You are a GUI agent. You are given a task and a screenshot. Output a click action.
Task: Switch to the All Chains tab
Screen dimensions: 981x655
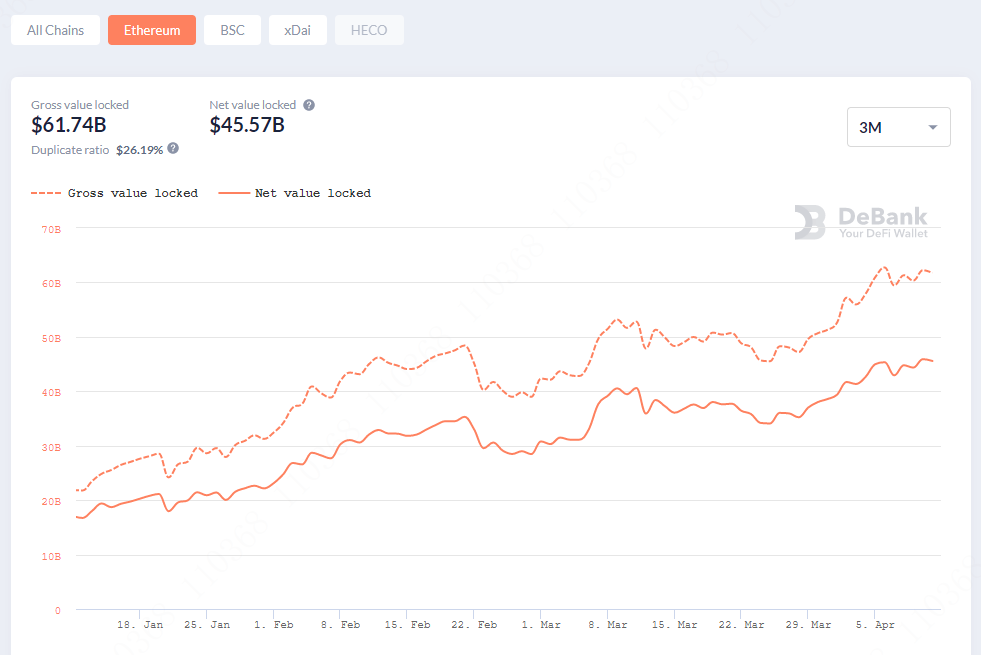click(x=55, y=30)
